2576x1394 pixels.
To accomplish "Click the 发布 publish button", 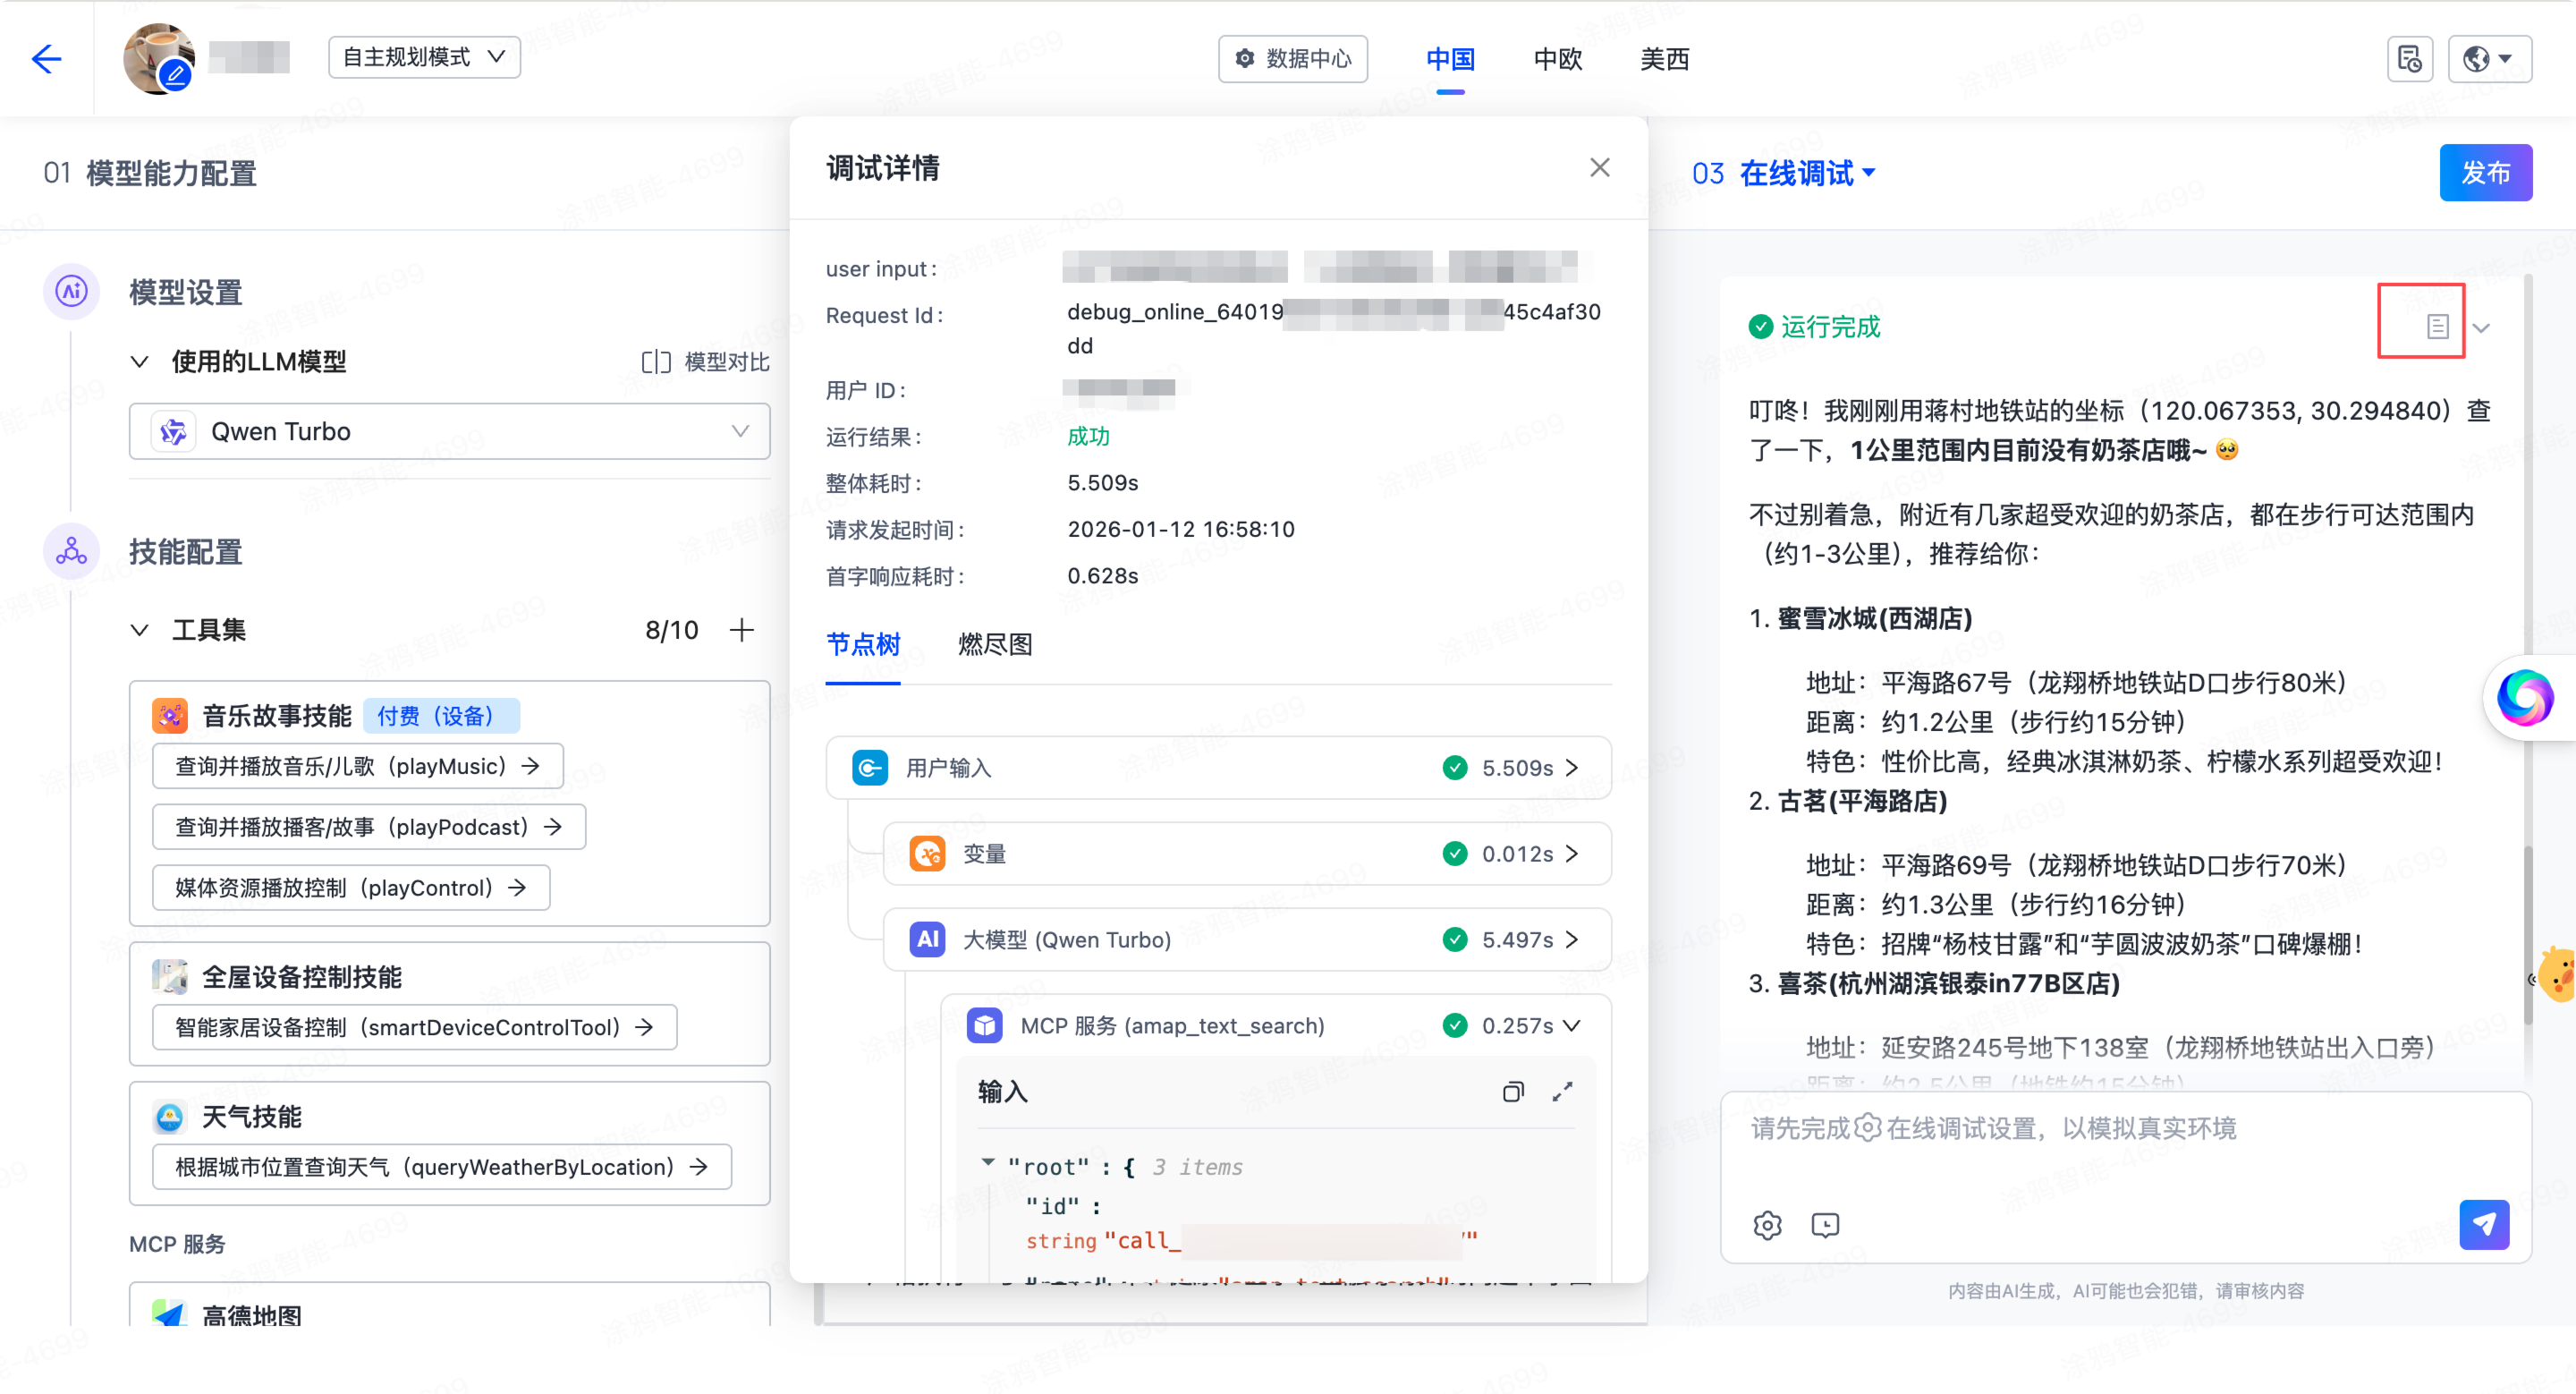I will pyautogui.click(x=2486, y=172).
